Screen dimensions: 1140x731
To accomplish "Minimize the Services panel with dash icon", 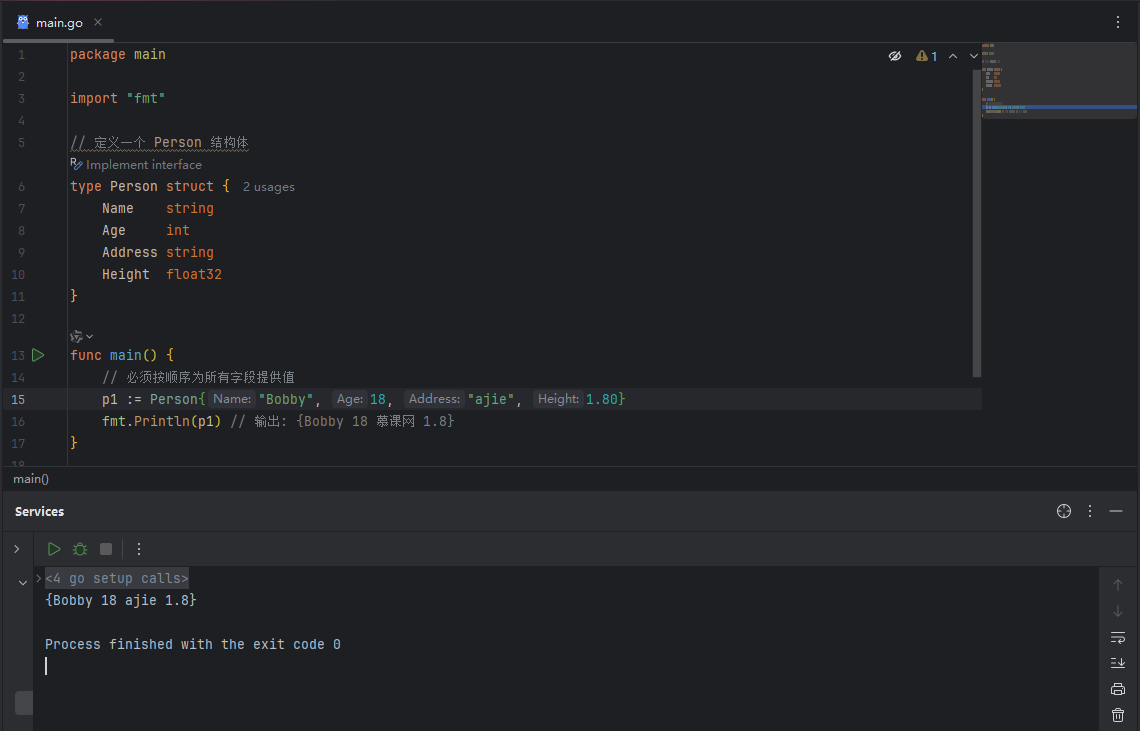I will pos(1116,511).
